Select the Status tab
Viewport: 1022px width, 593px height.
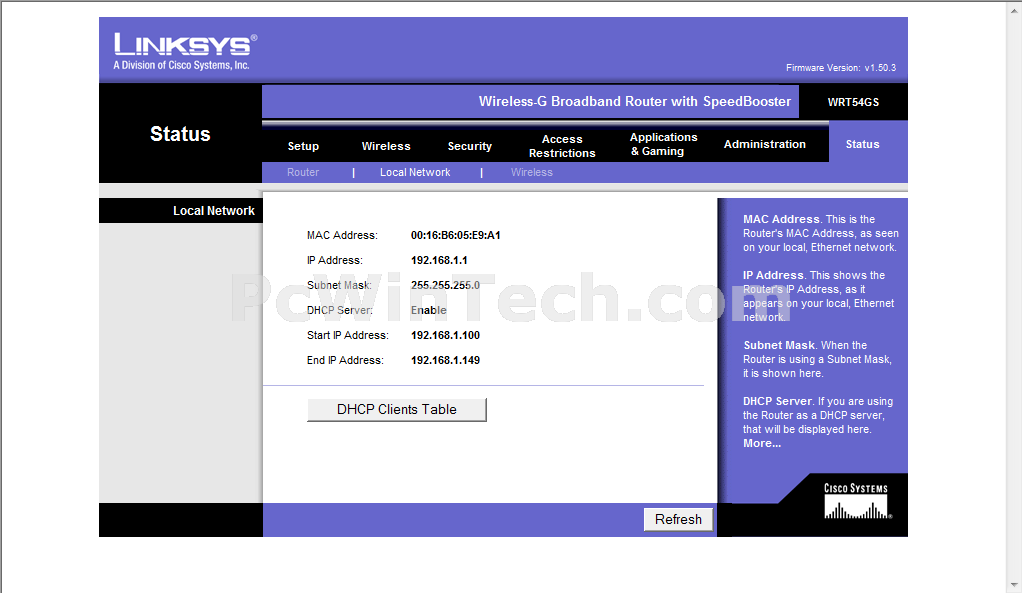(x=862, y=144)
